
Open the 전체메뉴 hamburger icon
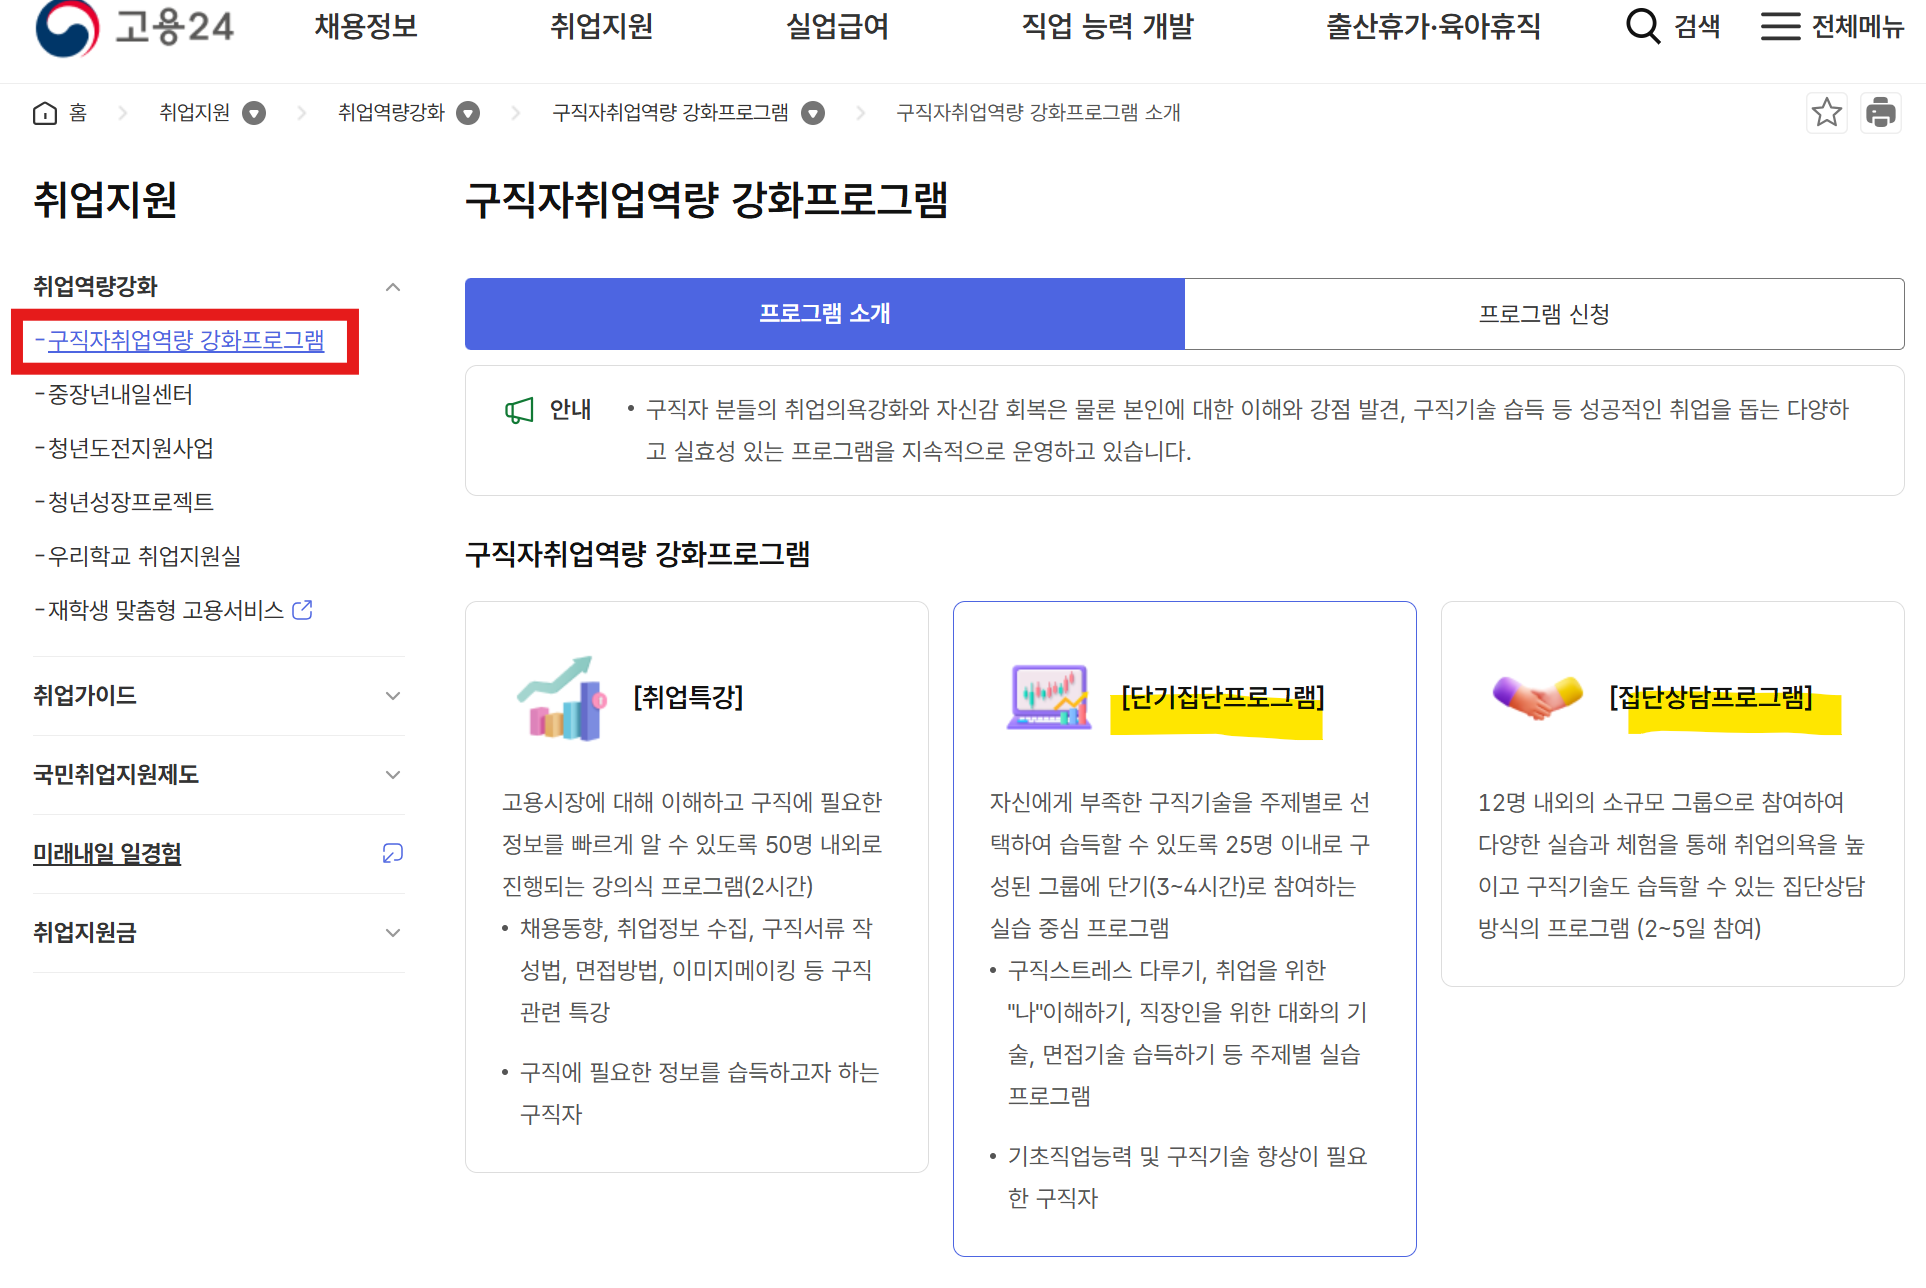coord(1780,26)
